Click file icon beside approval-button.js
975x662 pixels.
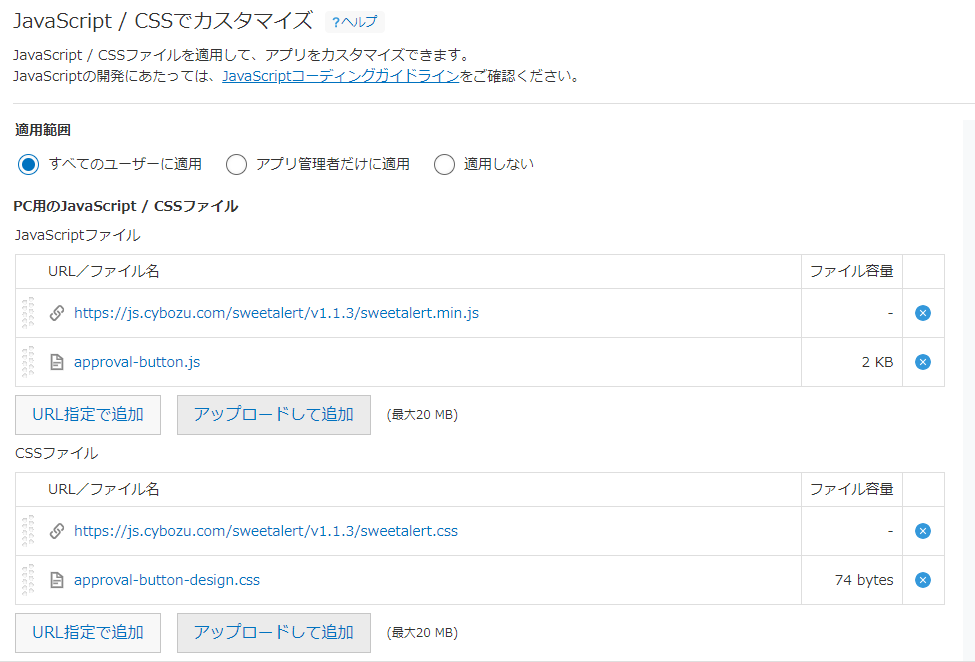pos(57,362)
